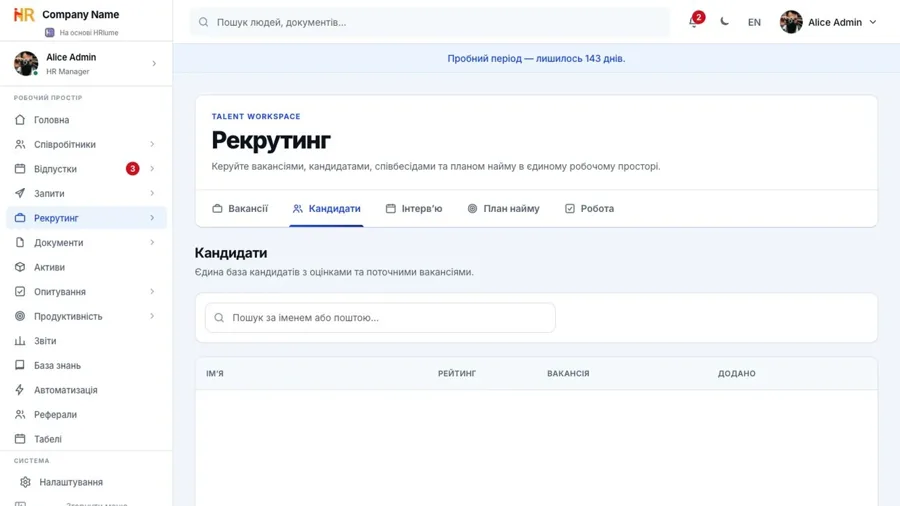The image size is (900, 506).
Task: Expand the Співробітники submenu chevron
Action: click(152, 144)
